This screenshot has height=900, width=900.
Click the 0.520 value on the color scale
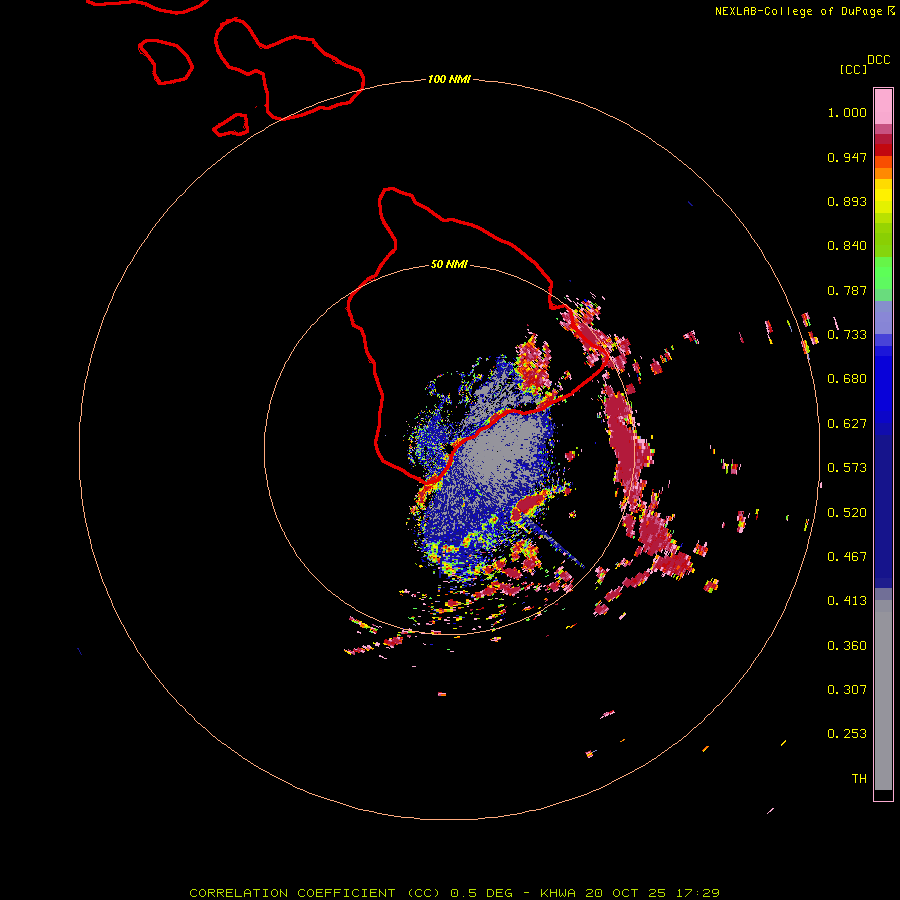[x=847, y=513]
